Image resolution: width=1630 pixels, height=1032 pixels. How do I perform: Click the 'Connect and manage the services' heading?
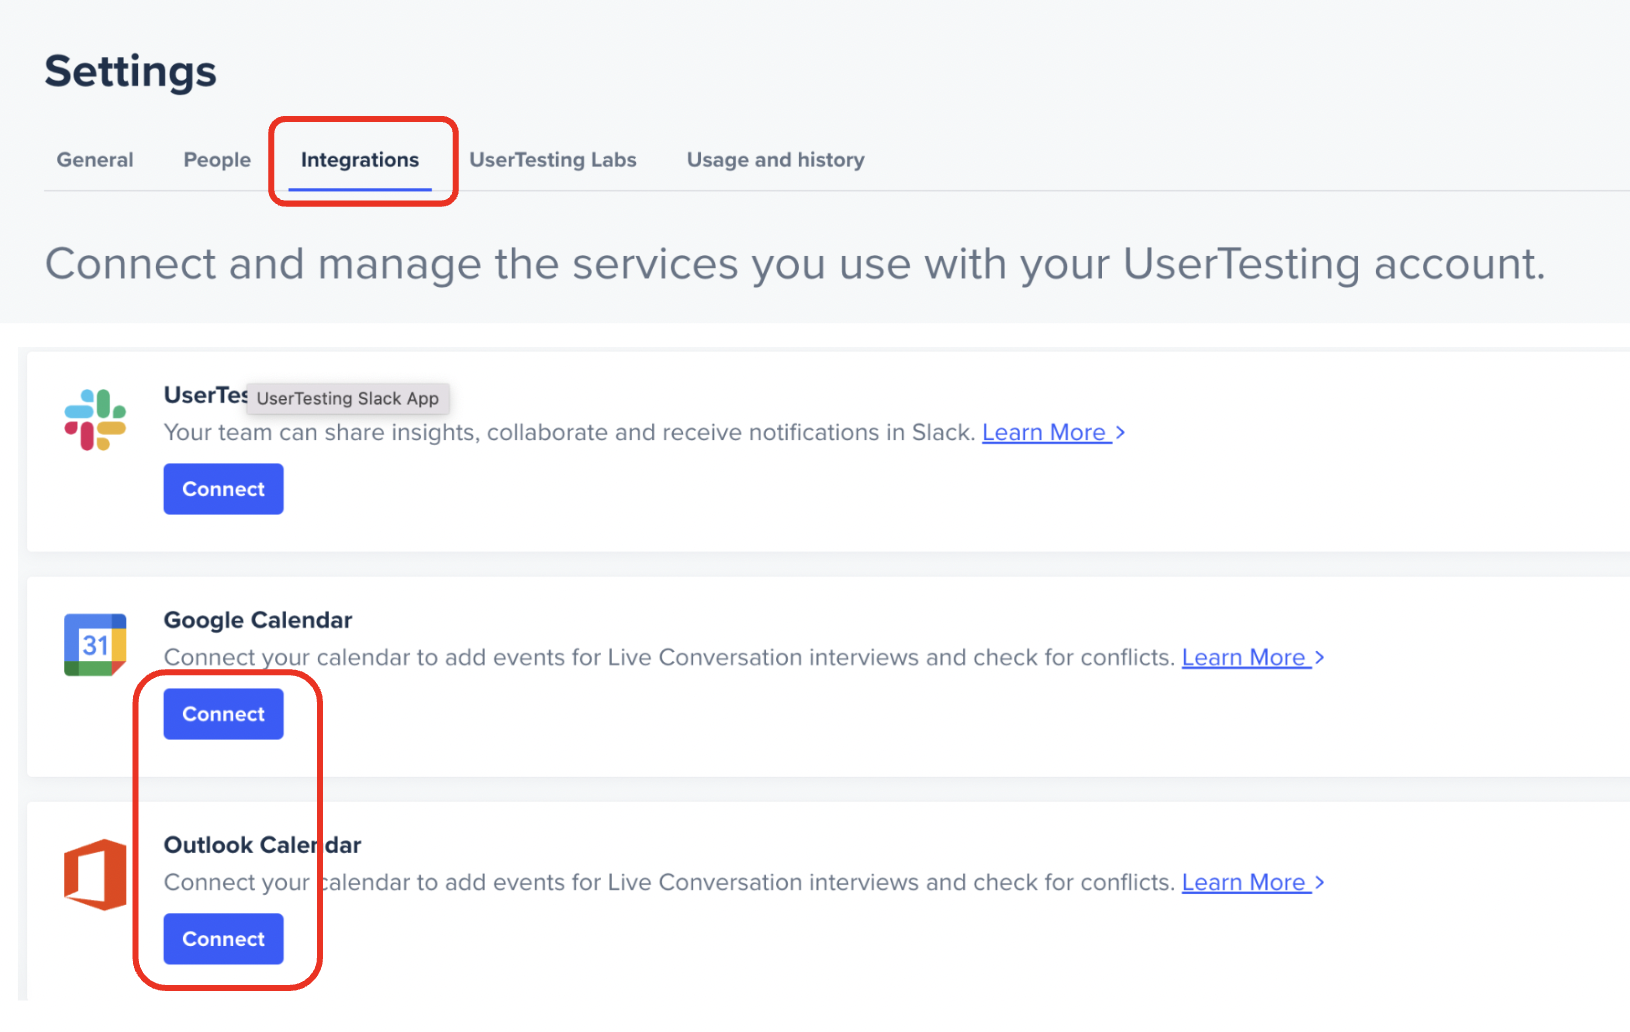tap(796, 264)
